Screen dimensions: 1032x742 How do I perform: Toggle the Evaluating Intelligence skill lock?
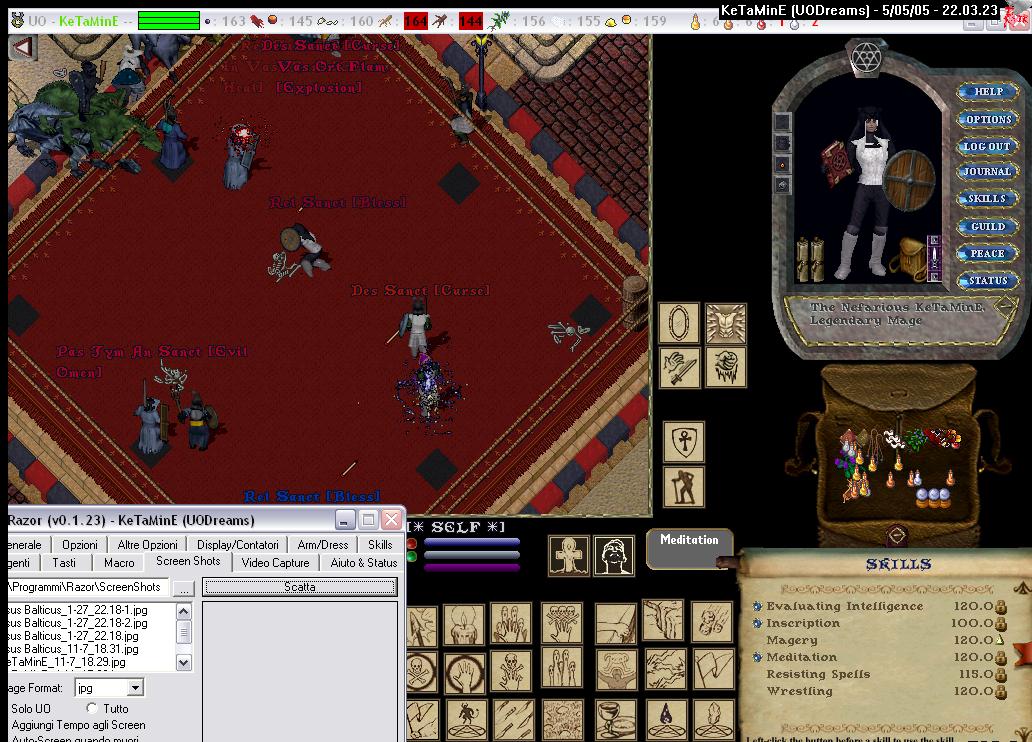(x=1000, y=606)
